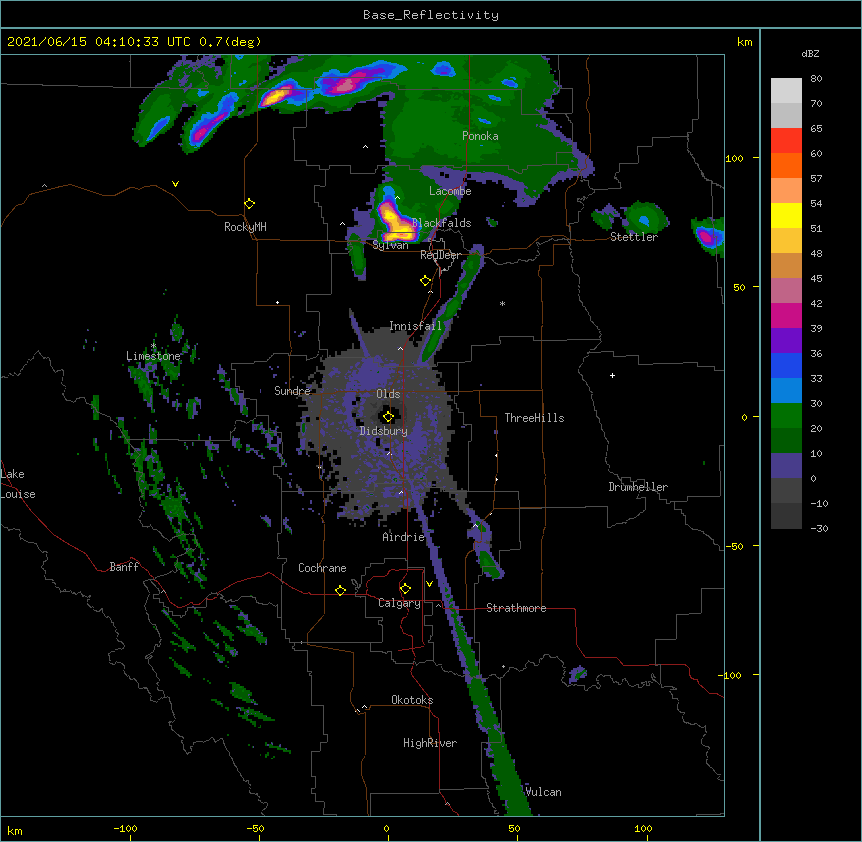Click the storm cell right of Stettler label
Screen dimensions: 862x842
(709, 237)
